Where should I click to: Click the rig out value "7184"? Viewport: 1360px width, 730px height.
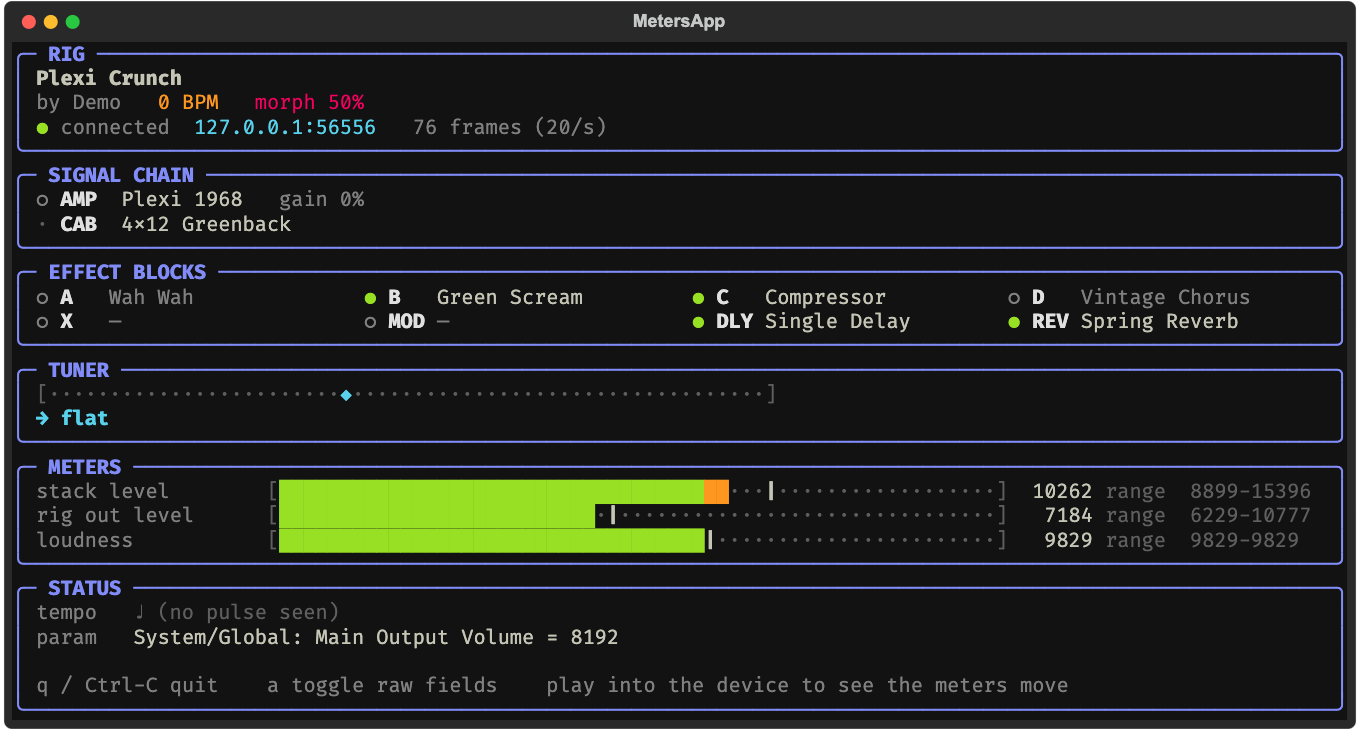(1068, 515)
